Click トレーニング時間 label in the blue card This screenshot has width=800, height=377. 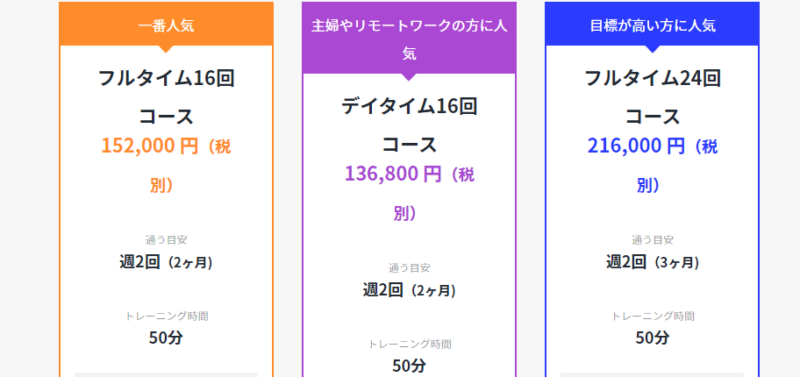pyautogui.click(x=652, y=316)
